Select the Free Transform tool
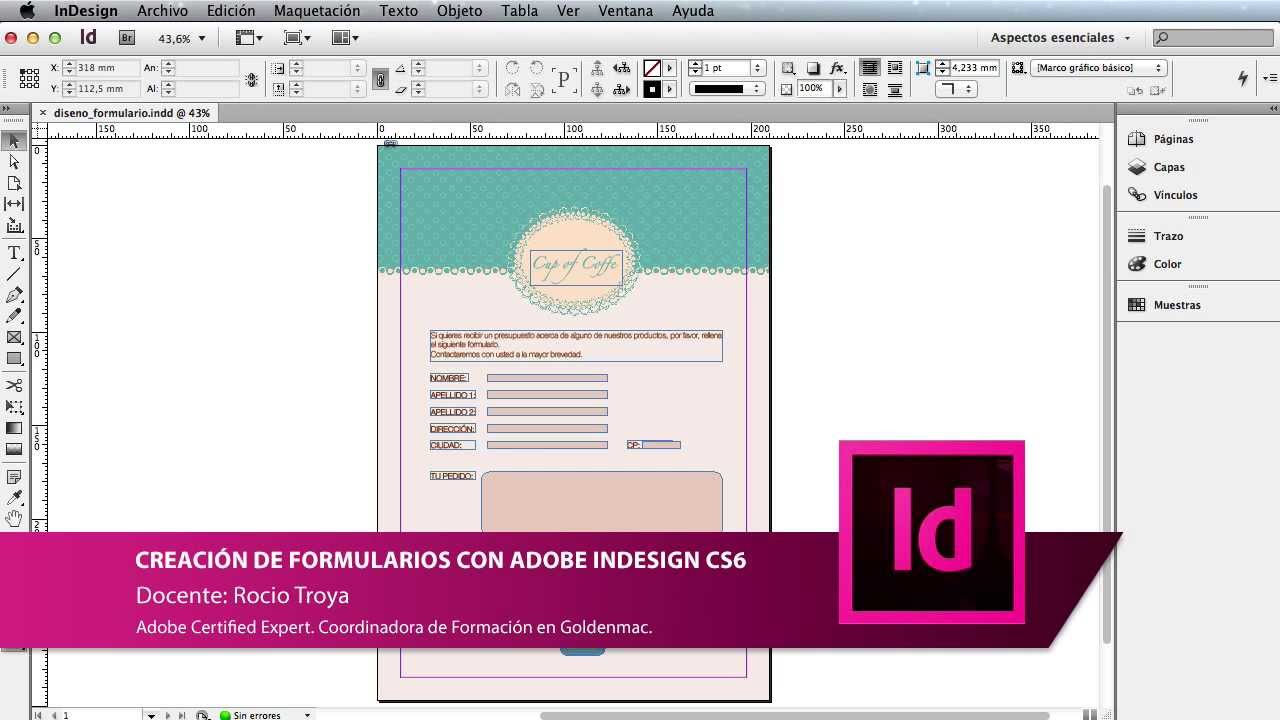The height and width of the screenshot is (720, 1280). [14, 407]
